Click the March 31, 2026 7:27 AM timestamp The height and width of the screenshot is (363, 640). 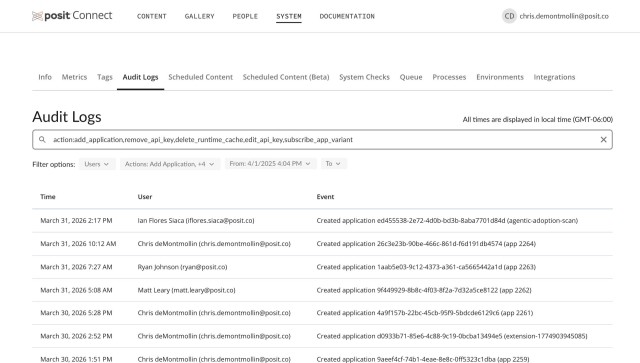(x=76, y=267)
